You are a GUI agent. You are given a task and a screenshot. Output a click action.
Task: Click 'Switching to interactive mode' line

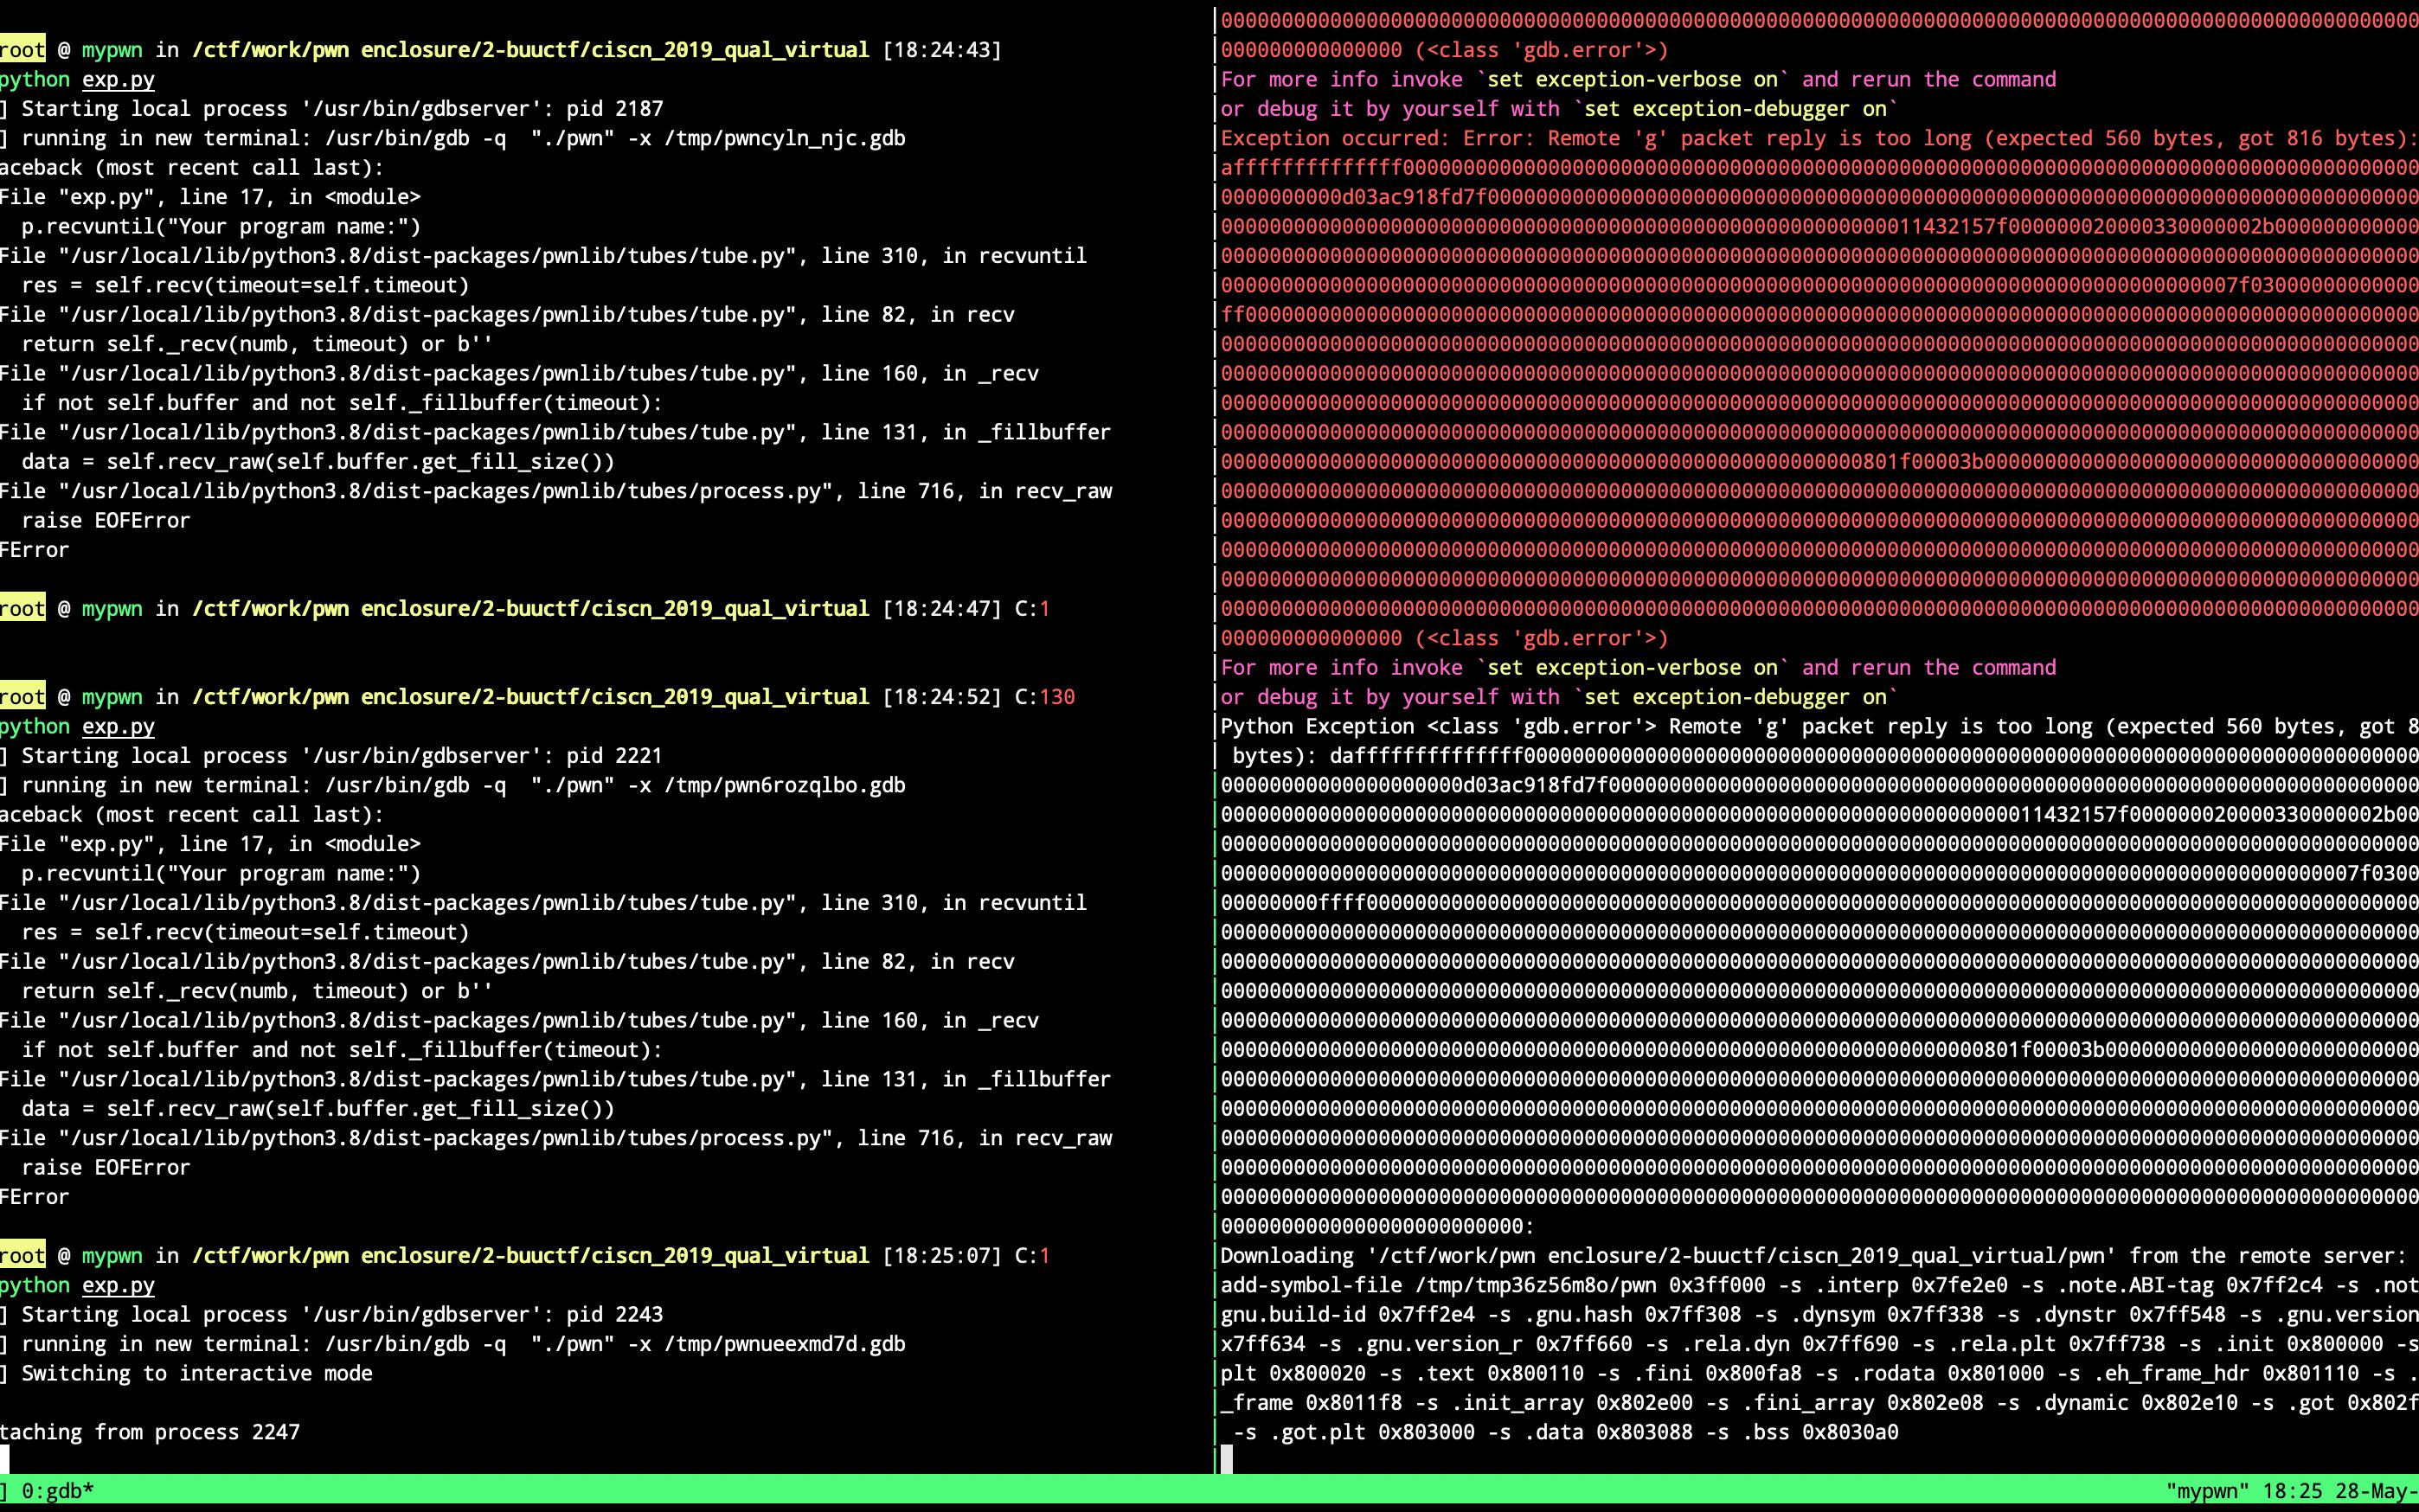point(197,1374)
